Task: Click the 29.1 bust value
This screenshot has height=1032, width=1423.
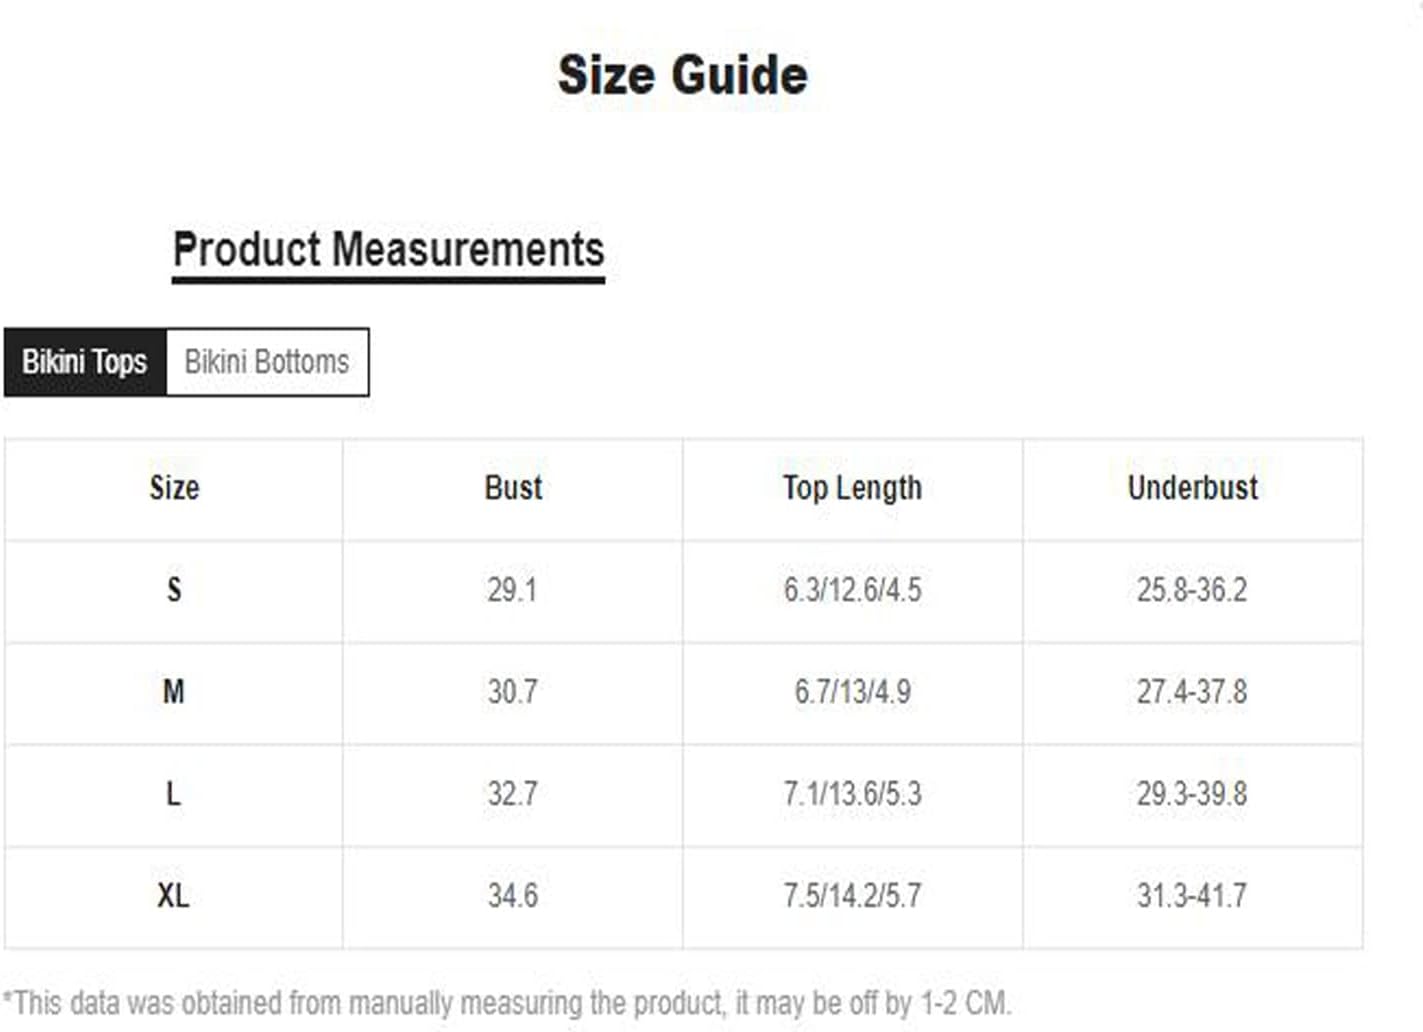Action: (512, 590)
